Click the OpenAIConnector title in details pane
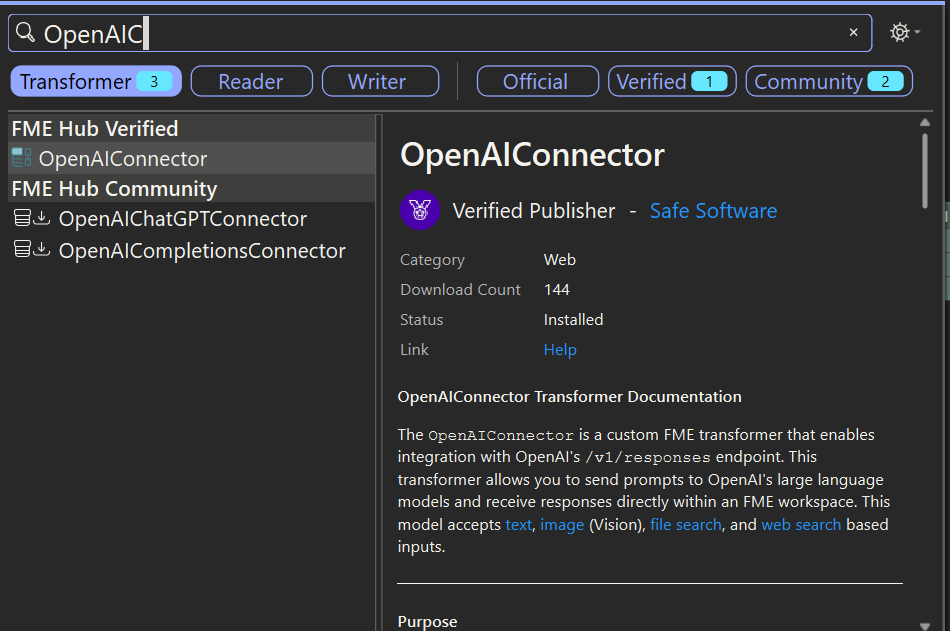The height and width of the screenshot is (631, 950). pos(532,155)
